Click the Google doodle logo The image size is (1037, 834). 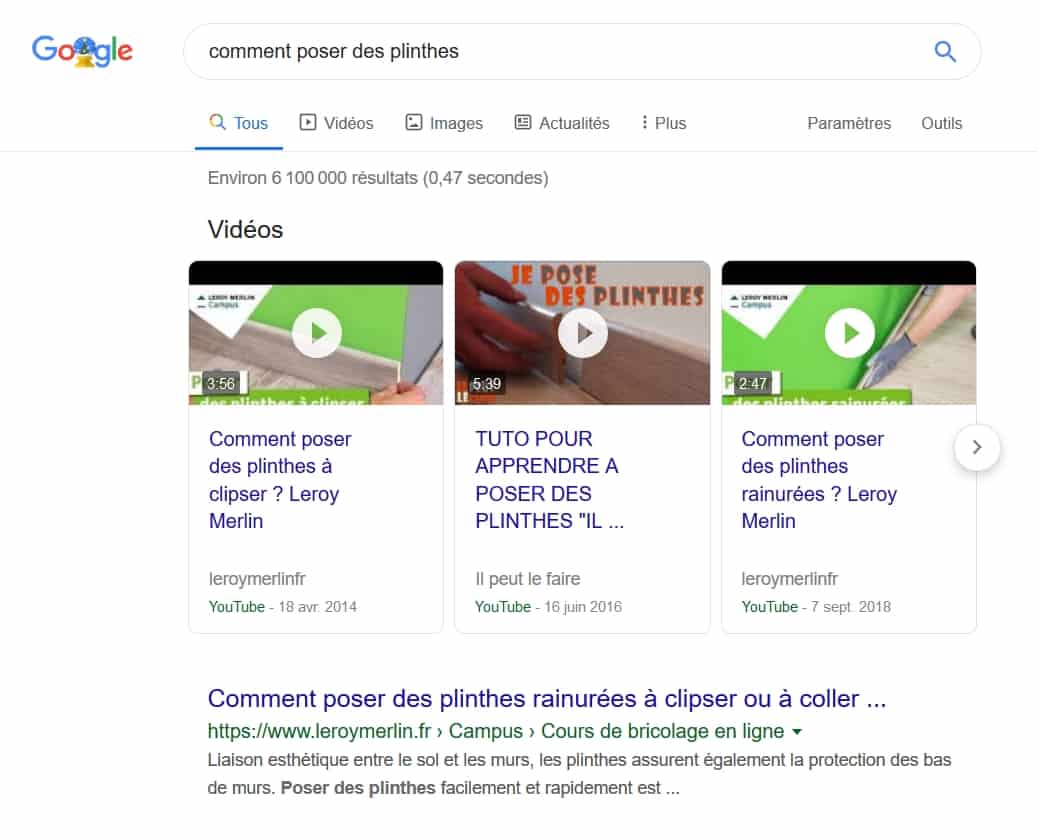click(83, 51)
